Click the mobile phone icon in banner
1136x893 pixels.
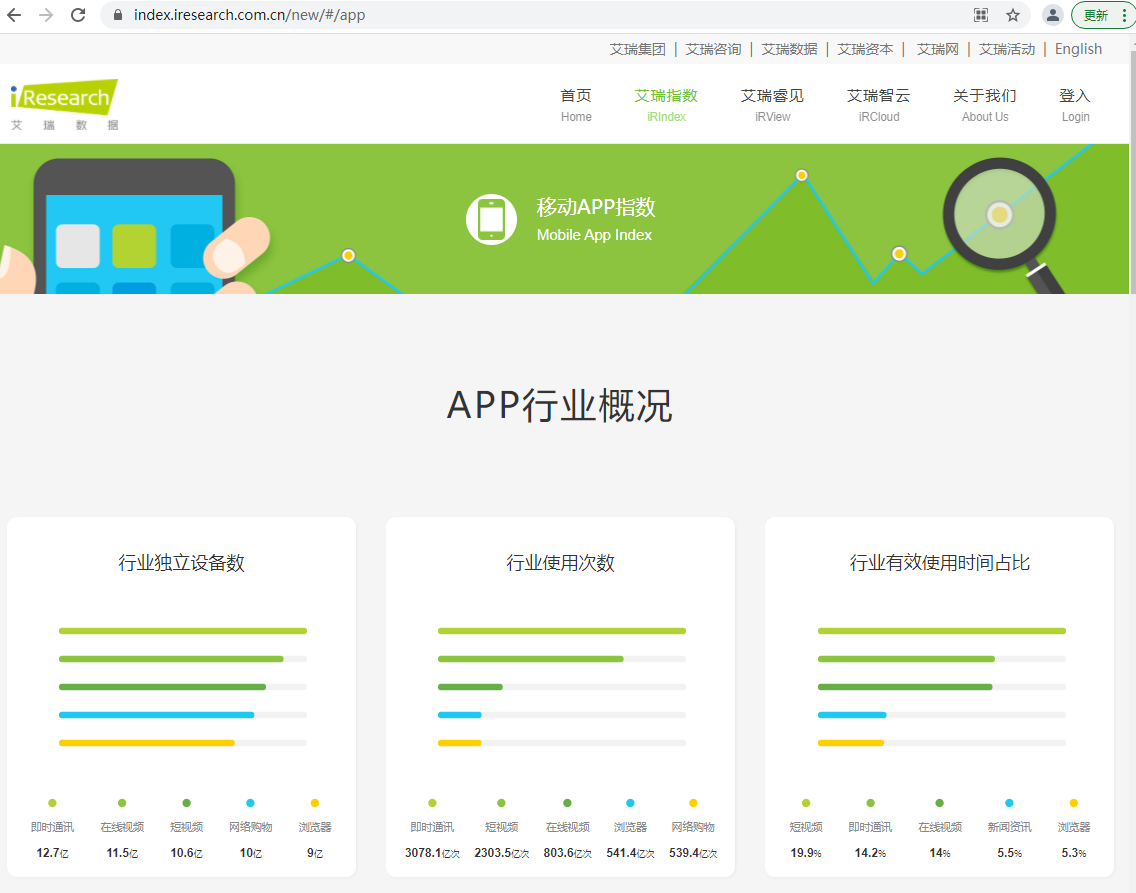(x=491, y=219)
